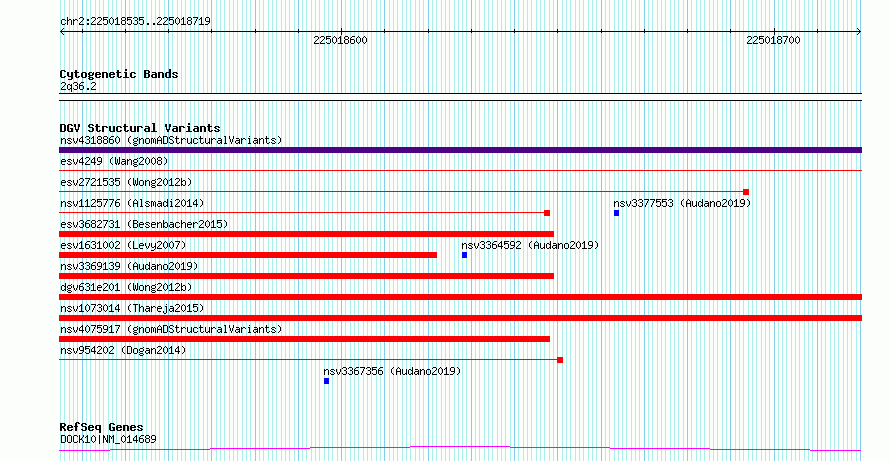This screenshot has height=461, width=890.
Task: Click the RefSeq Genes track title
Action: (x=102, y=427)
